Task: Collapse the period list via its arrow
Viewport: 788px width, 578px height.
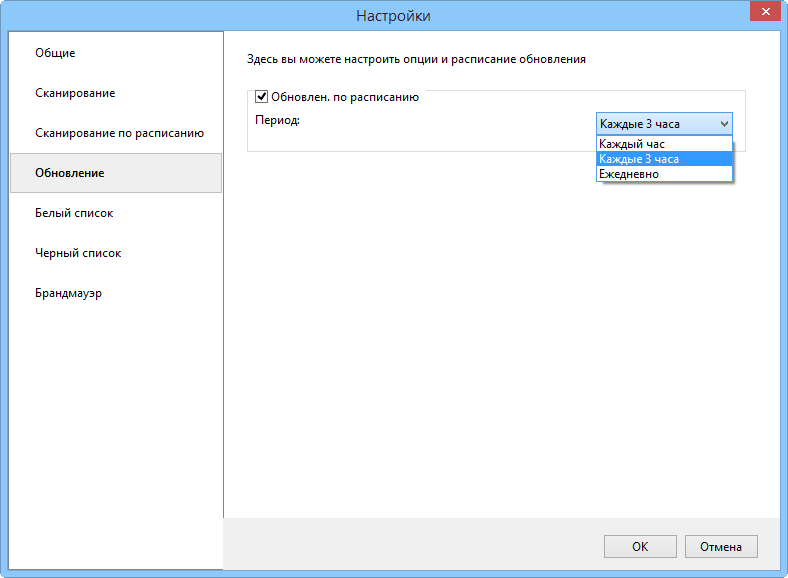Action: [724, 124]
